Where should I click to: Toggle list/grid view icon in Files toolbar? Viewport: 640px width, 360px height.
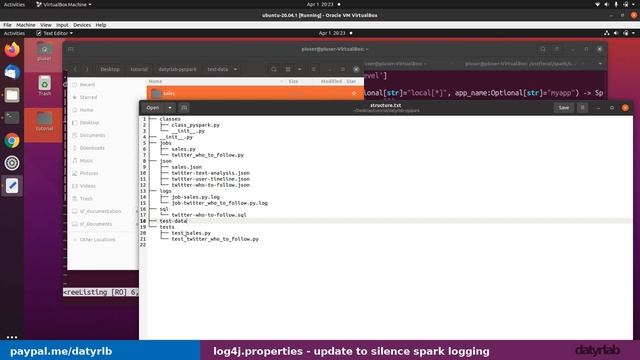coord(288,69)
